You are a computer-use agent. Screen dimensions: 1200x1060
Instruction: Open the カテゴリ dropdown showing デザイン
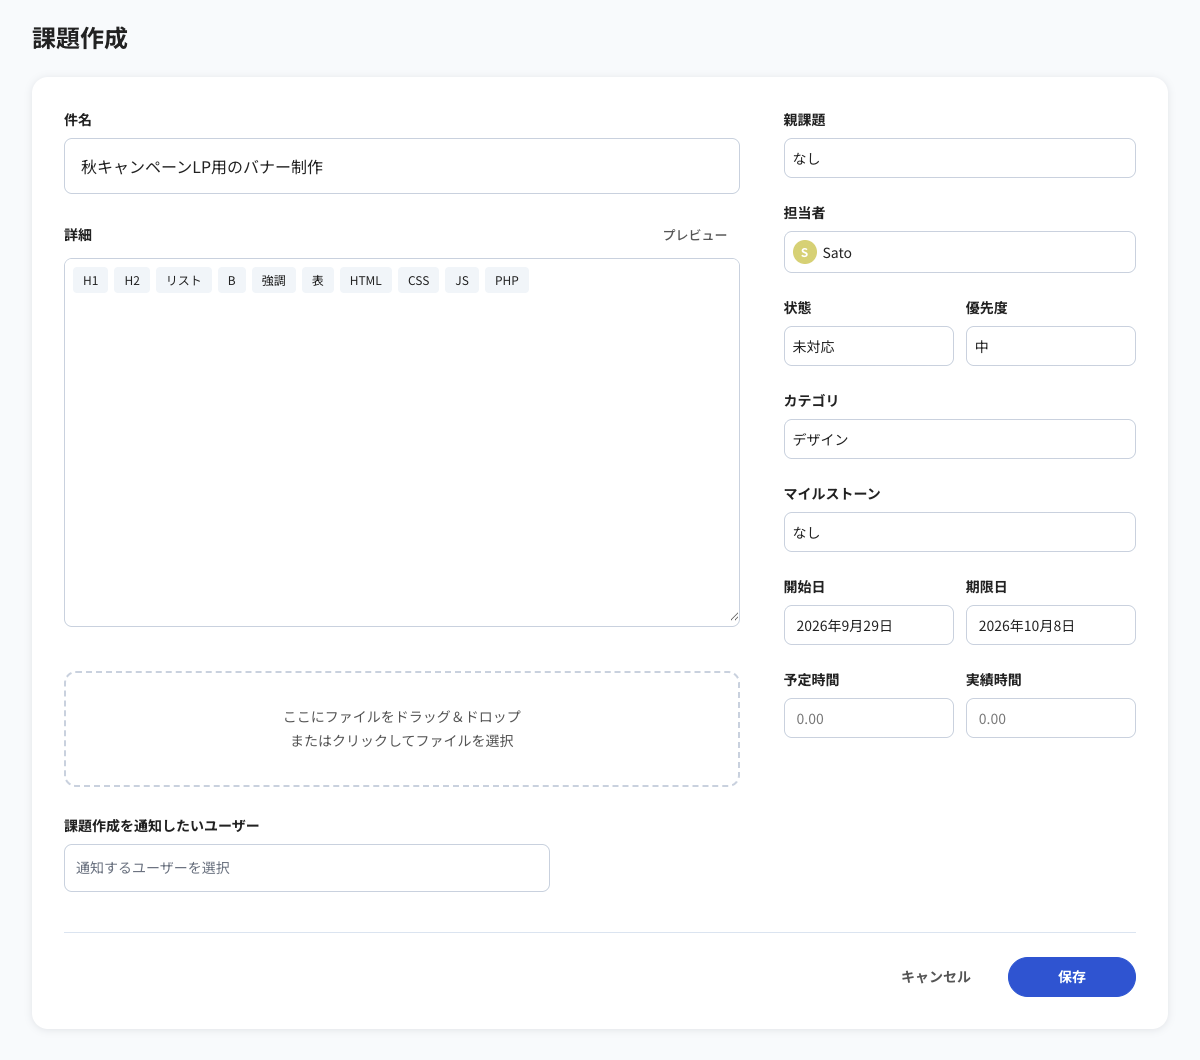click(x=960, y=439)
